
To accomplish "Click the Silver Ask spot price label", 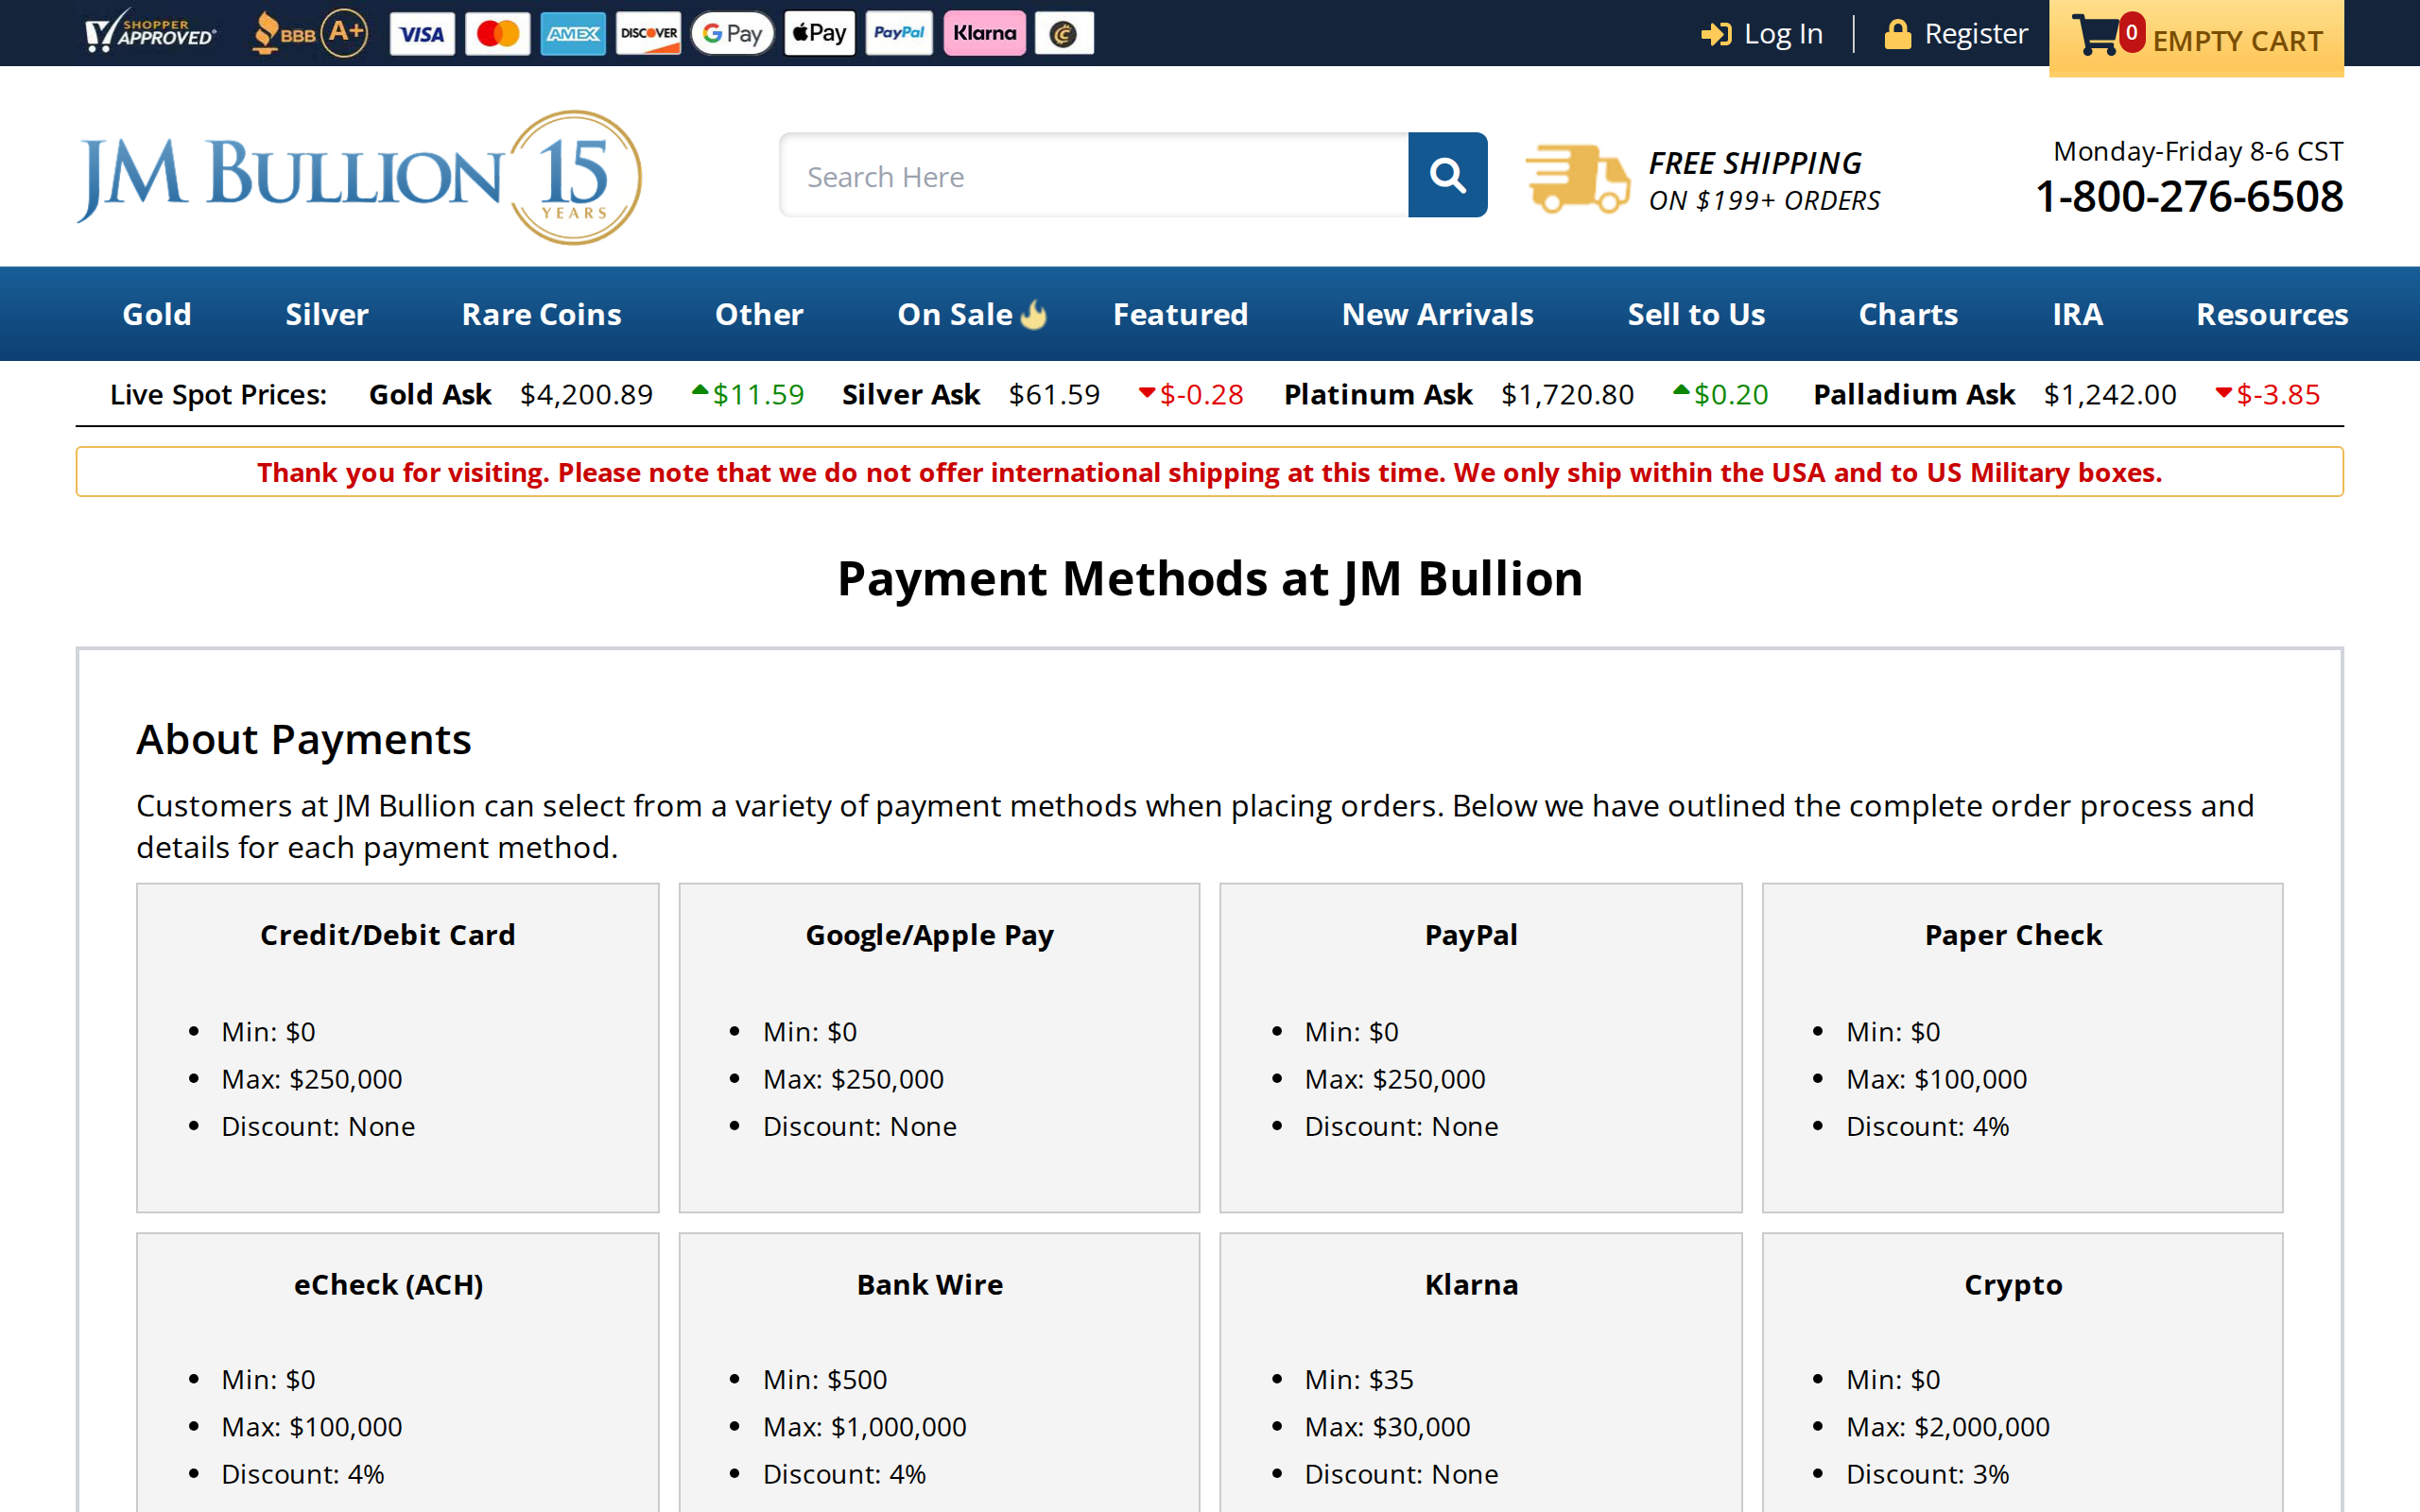I will coord(910,395).
